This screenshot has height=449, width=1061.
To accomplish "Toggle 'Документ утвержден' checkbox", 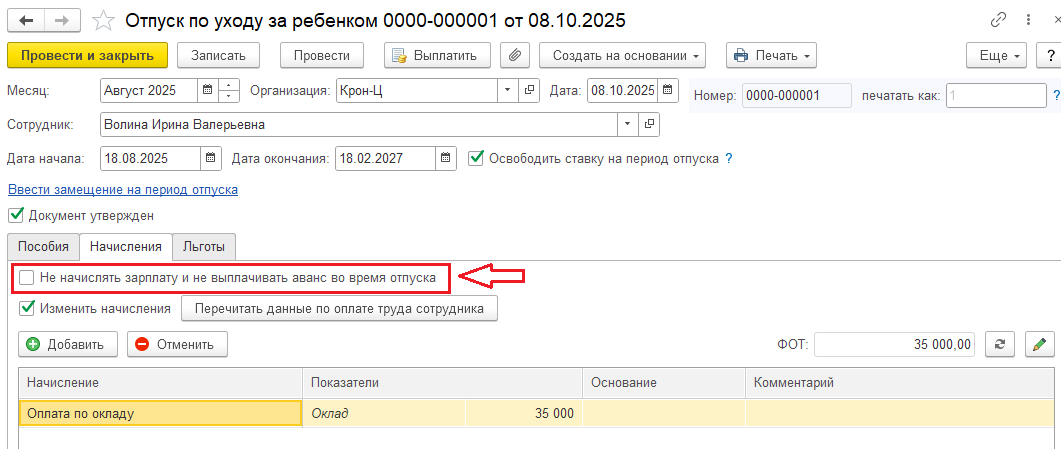I will [x=17, y=216].
